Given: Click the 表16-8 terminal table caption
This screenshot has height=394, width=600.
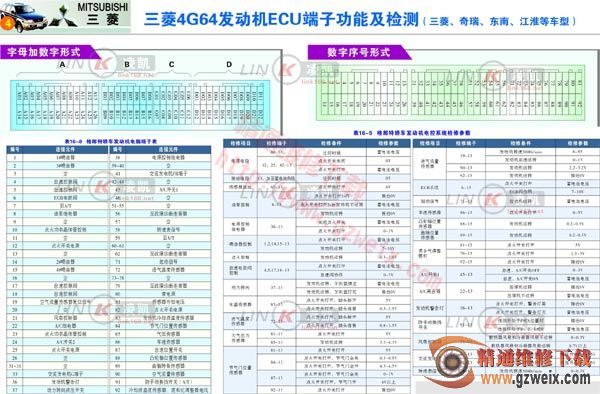Looking at the screenshot, I should (x=111, y=141).
